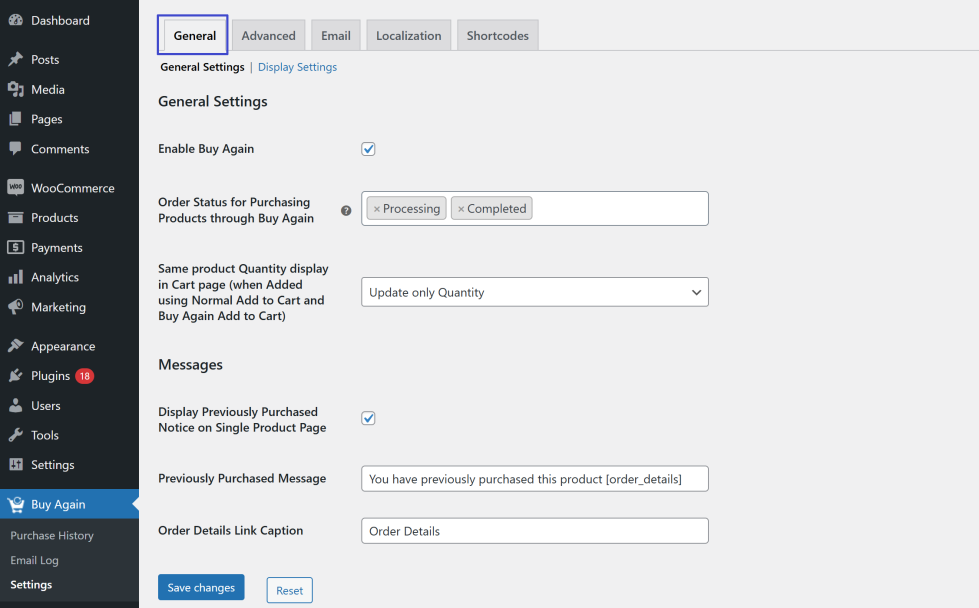
Task: Remove the Processing order status tag
Action: pyautogui.click(x=377, y=209)
